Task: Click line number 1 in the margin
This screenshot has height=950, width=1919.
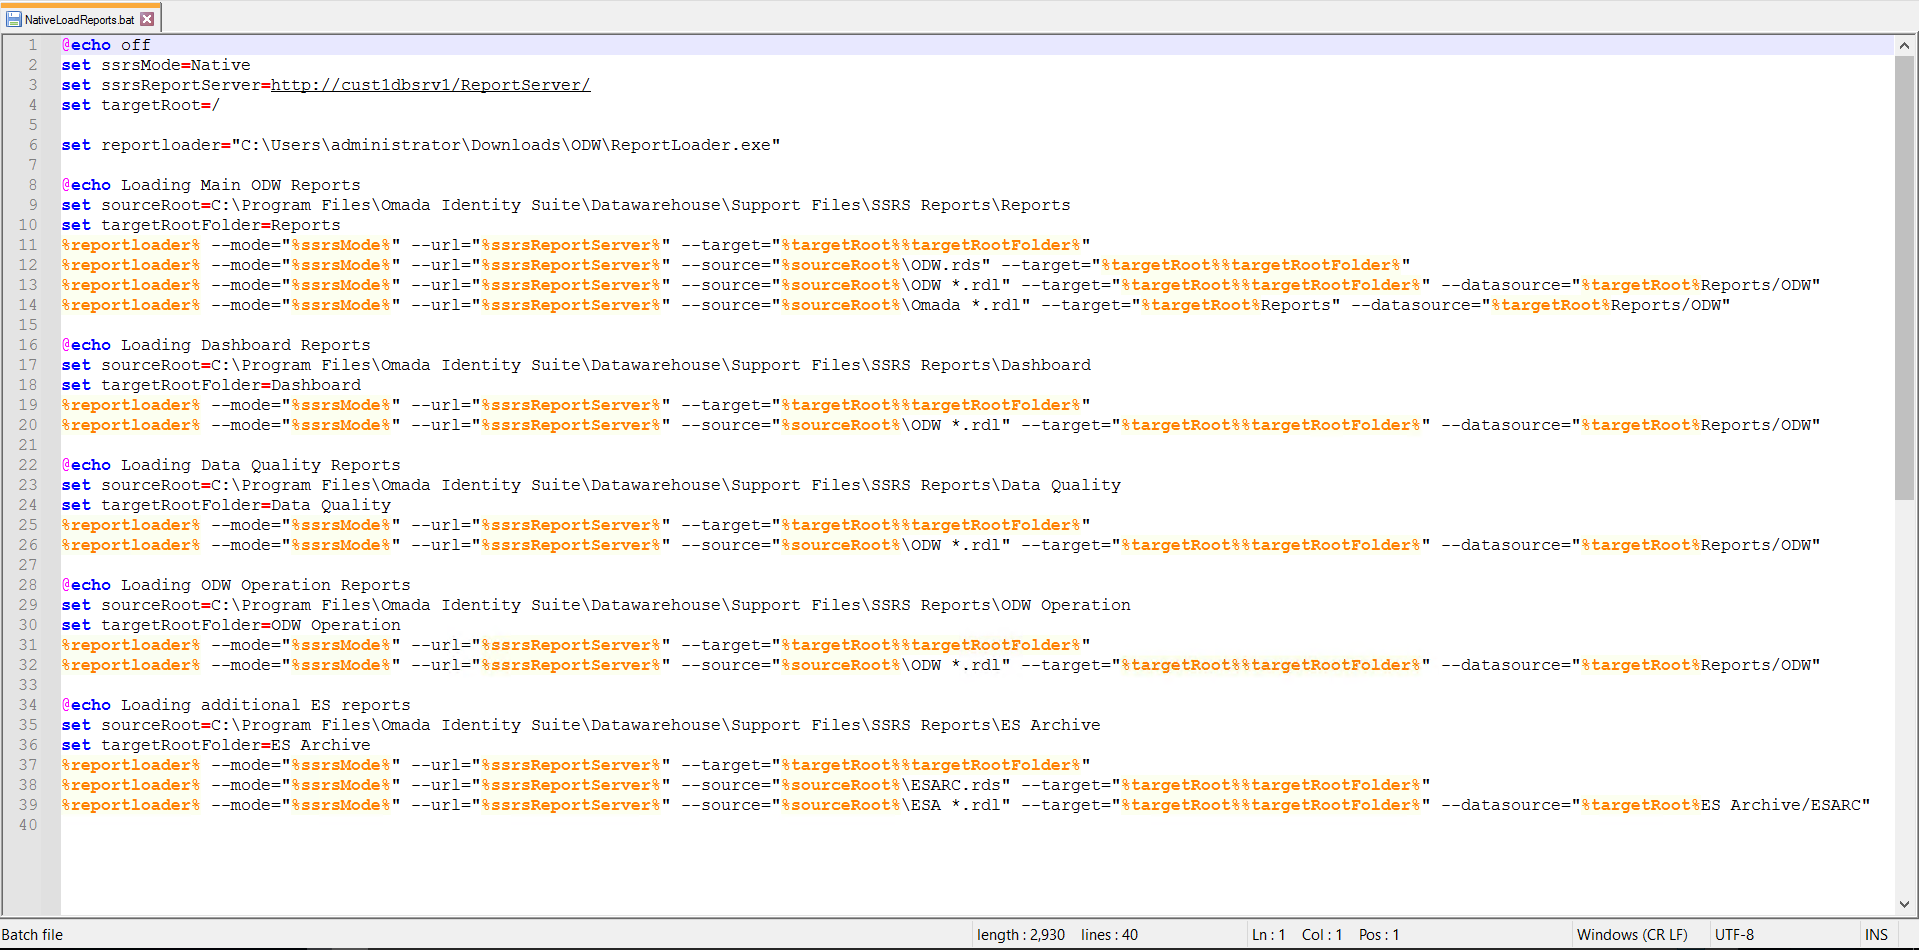Action: pos(32,45)
